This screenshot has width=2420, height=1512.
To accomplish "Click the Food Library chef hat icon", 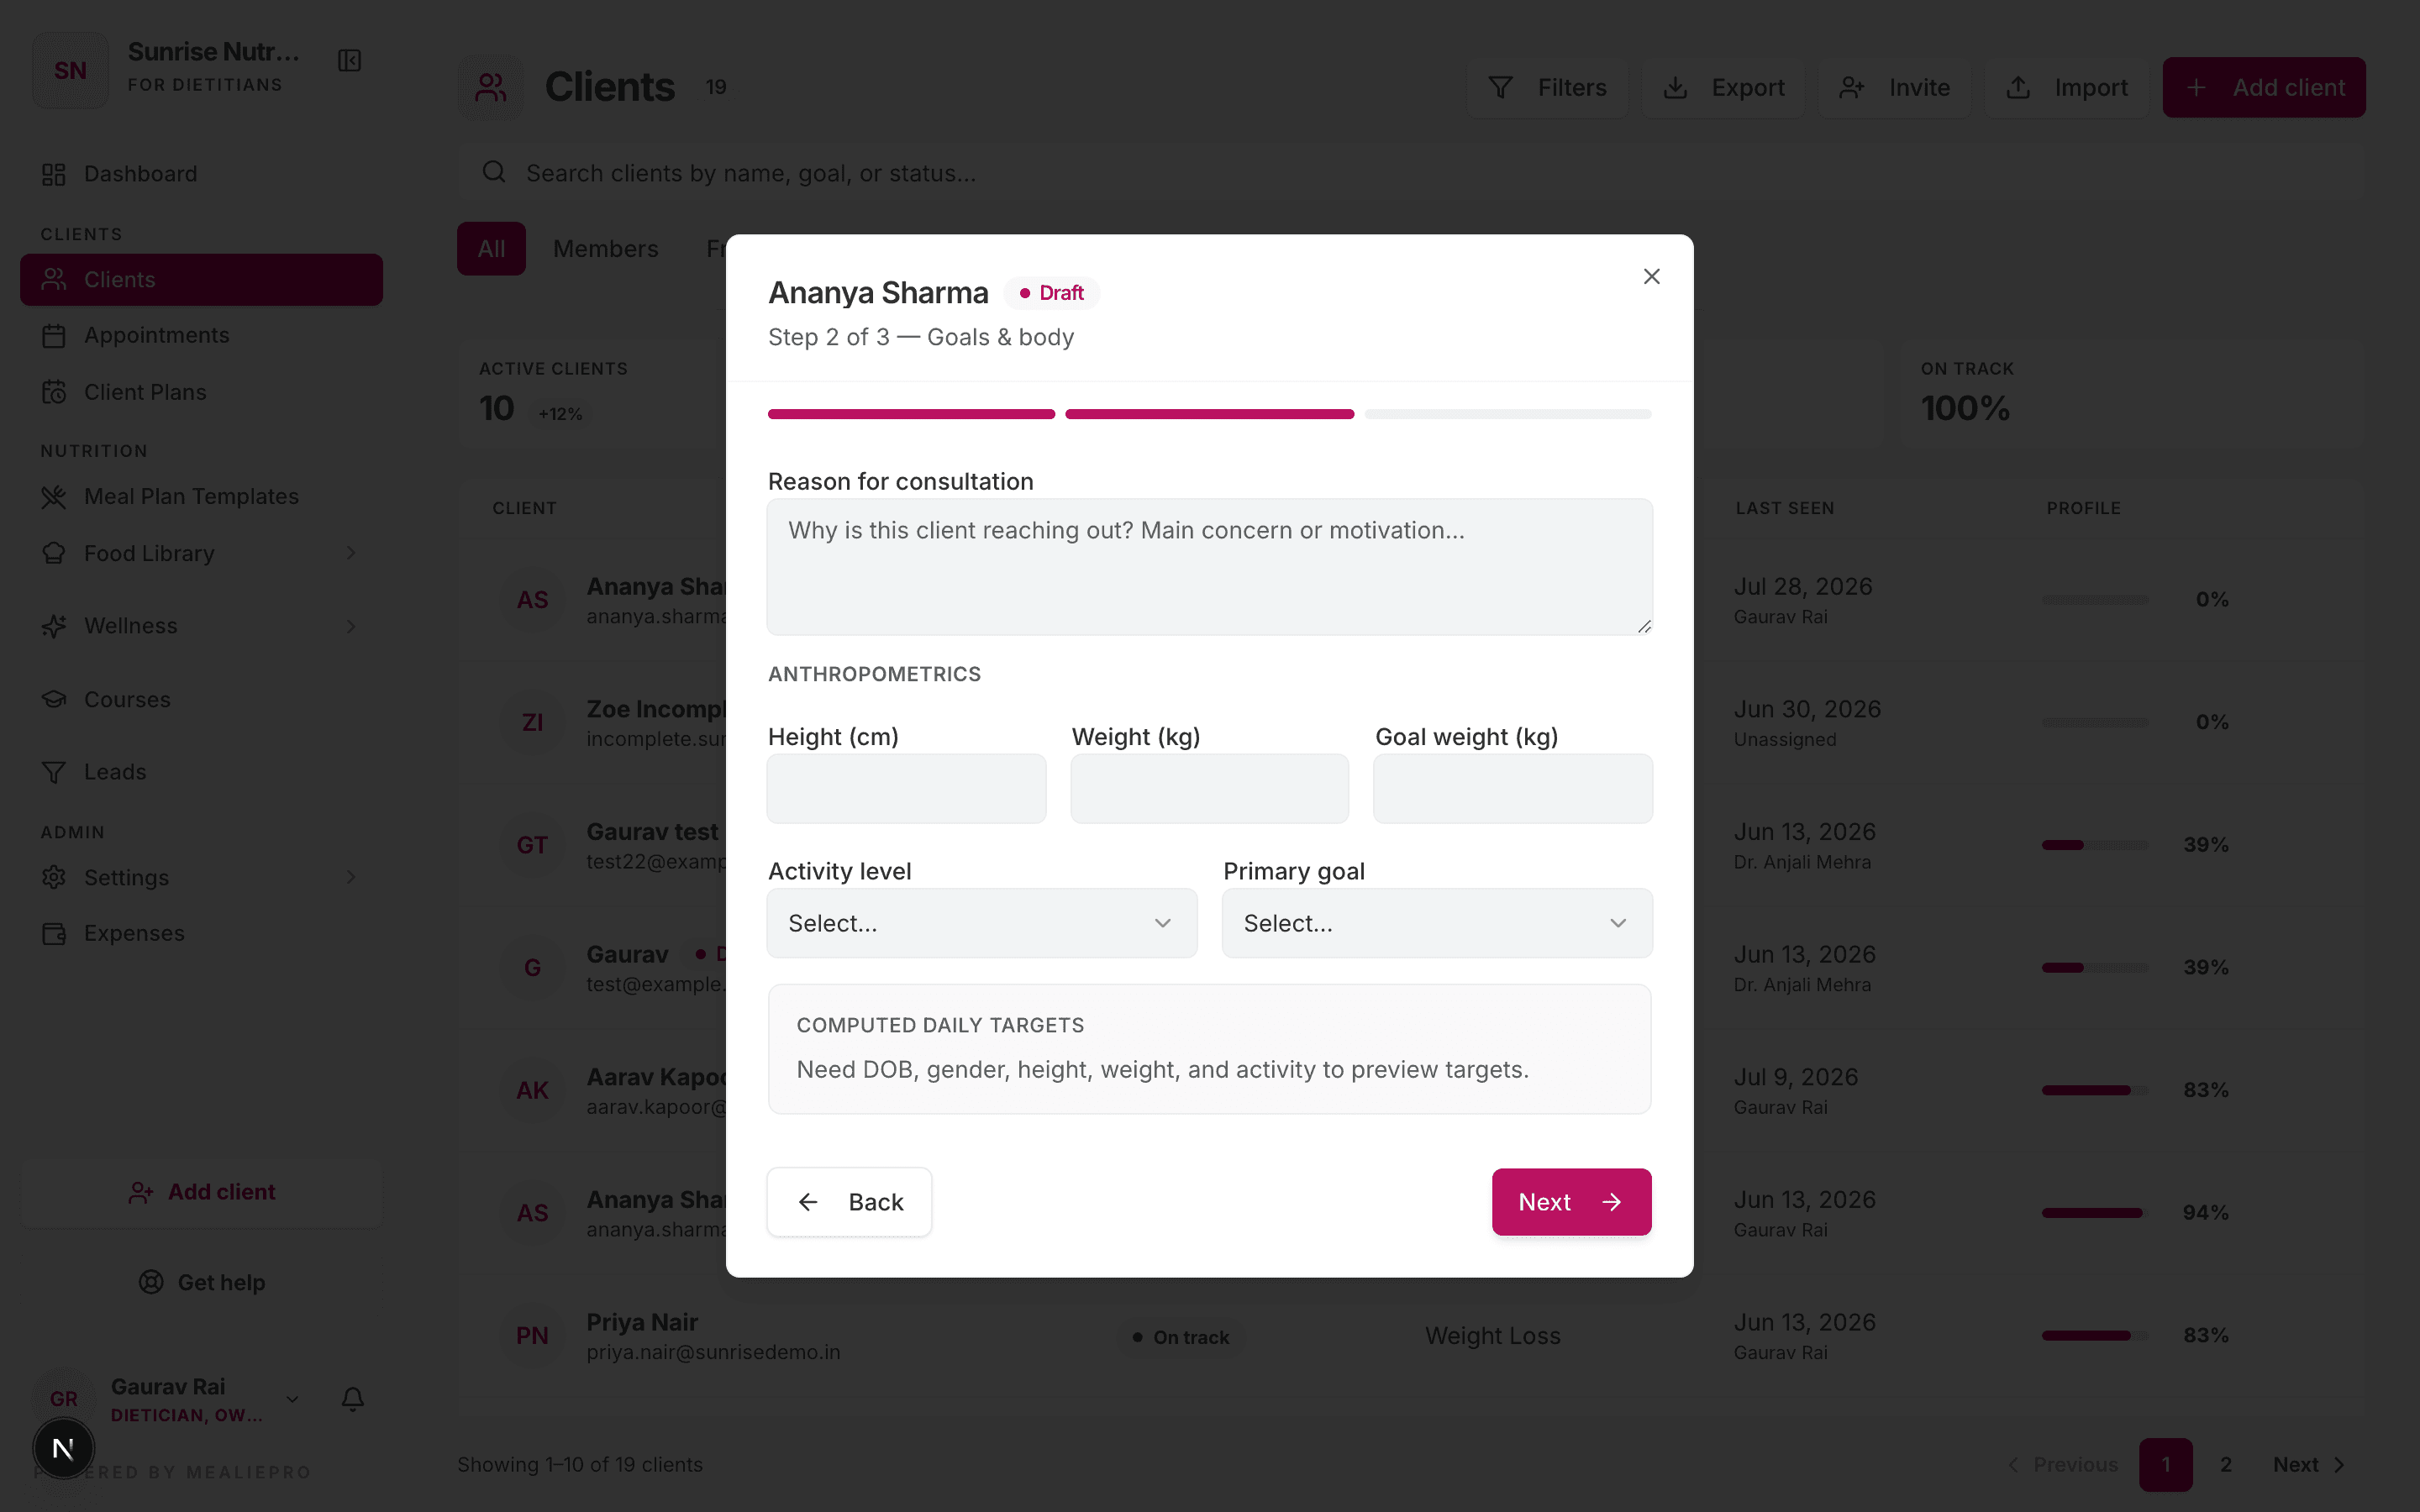I will point(54,553).
